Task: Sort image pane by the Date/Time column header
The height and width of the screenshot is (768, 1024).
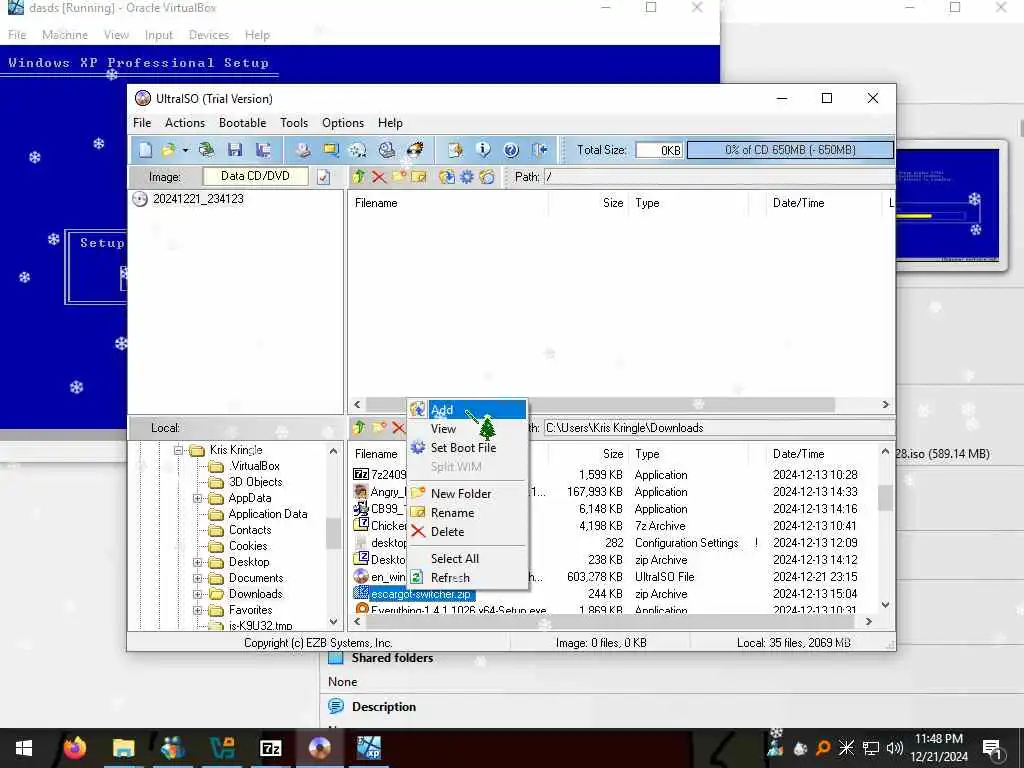Action: tap(798, 203)
